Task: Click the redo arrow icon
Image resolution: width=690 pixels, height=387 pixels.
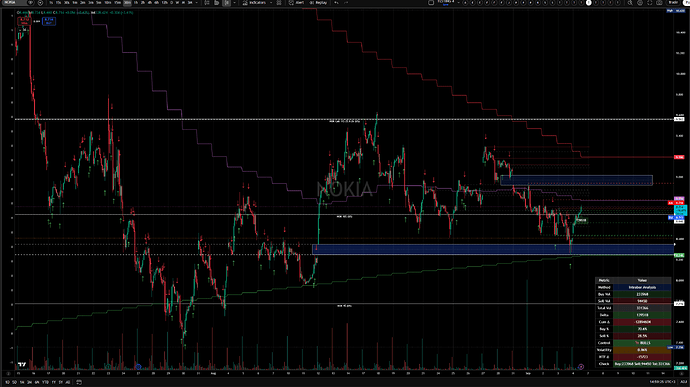Action: (346, 2)
